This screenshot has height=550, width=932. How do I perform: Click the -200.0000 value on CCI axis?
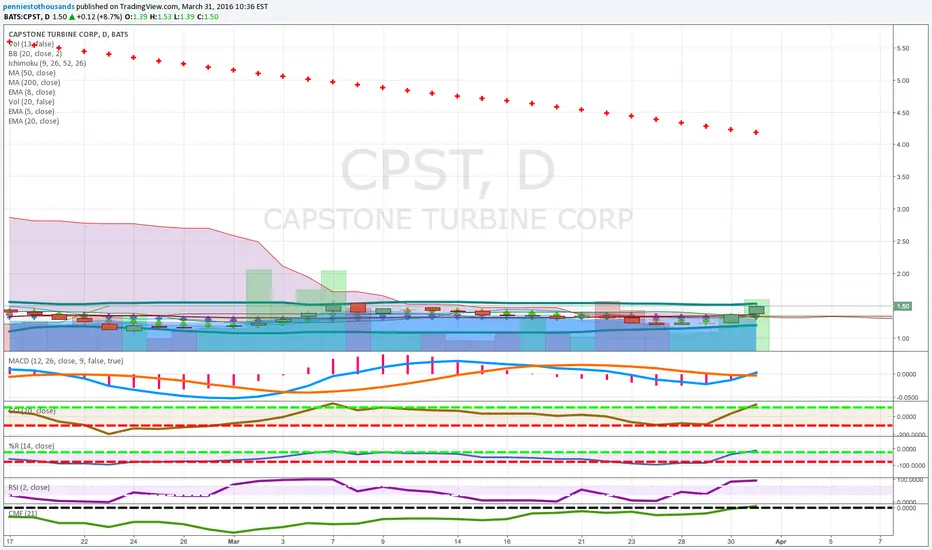909,435
